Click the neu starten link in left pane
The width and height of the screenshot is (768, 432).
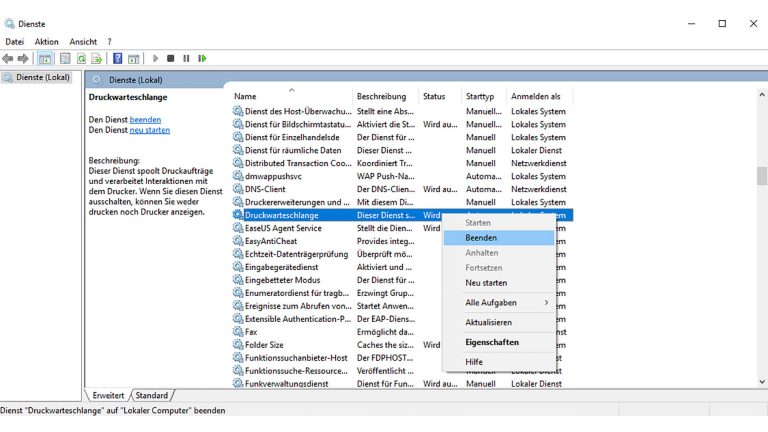pos(149,130)
